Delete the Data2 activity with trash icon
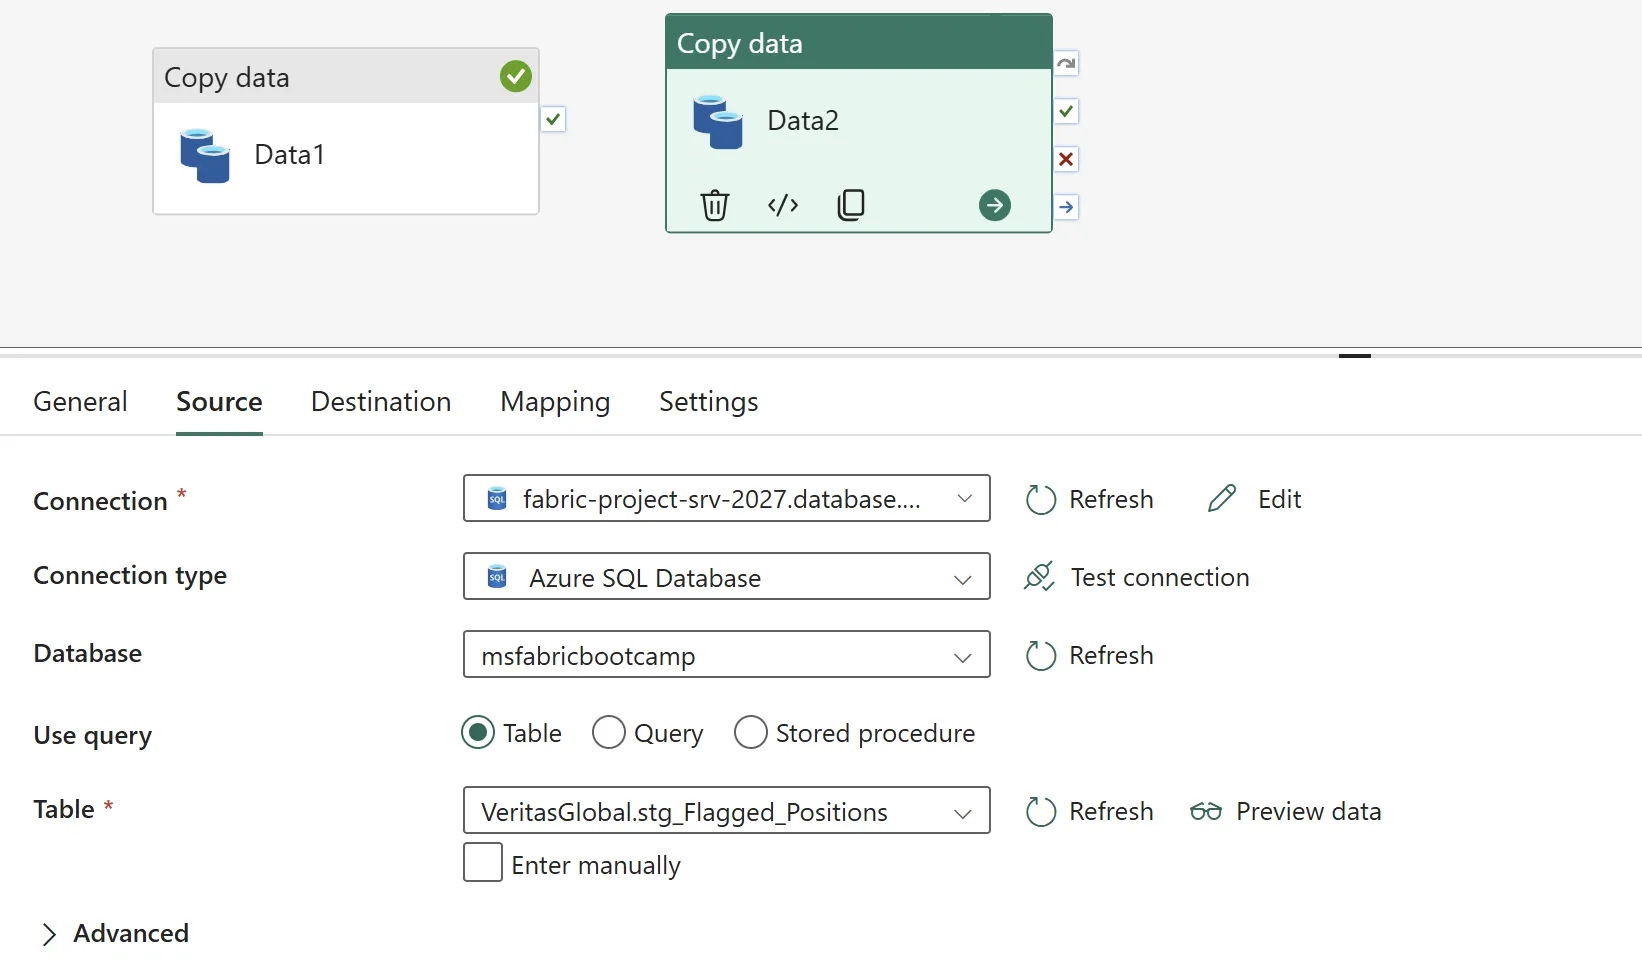1642x964 pixels. (x=715, y=205)
